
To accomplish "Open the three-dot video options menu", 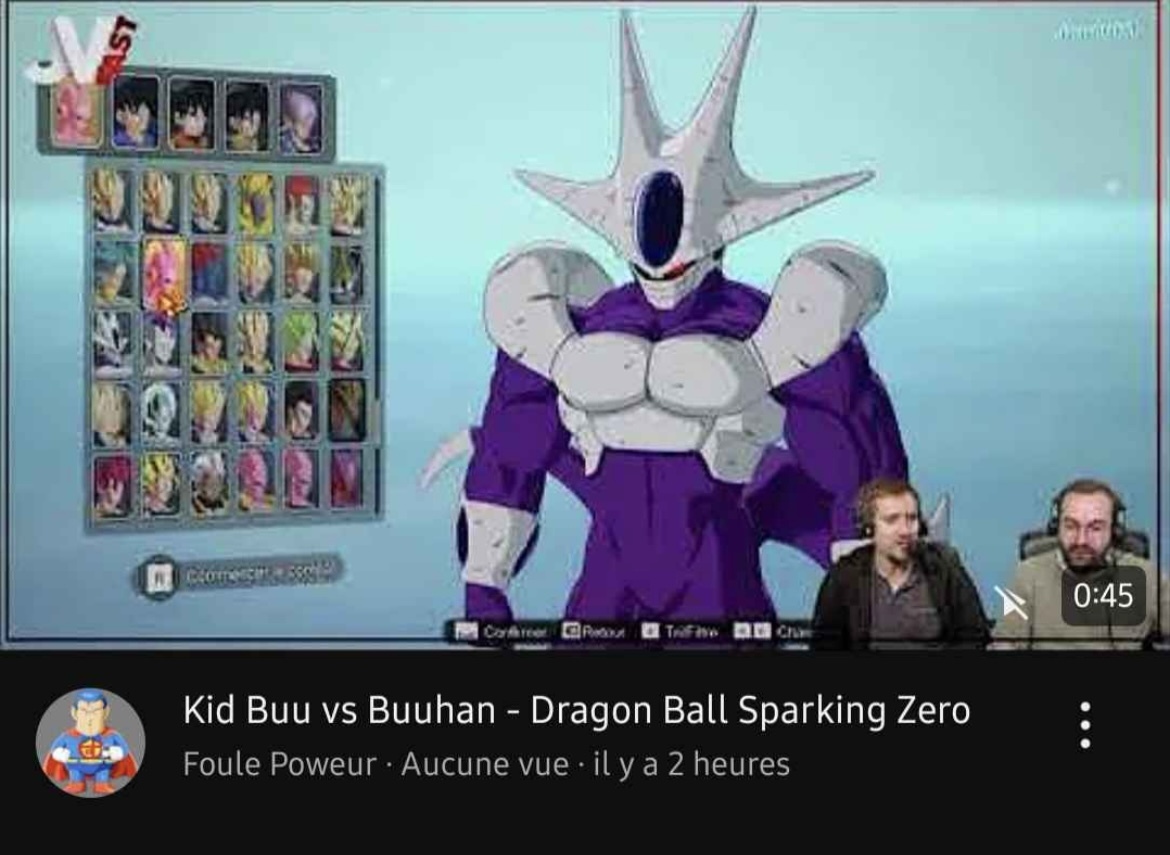I will click(x=1085, y=724).
